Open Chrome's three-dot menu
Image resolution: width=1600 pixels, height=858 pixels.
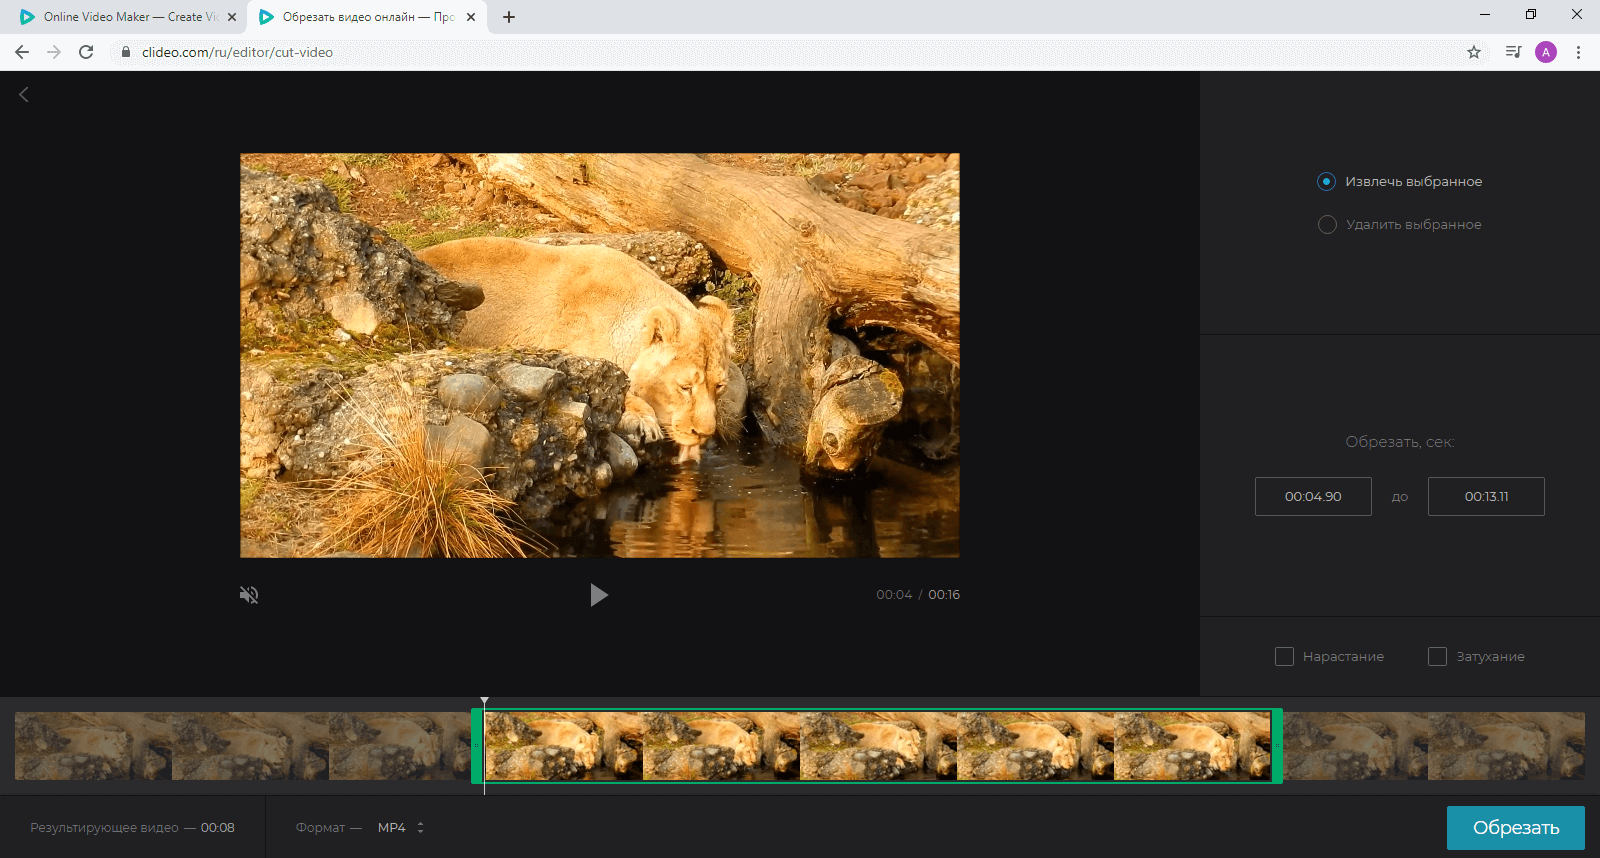coord(1578,52)
